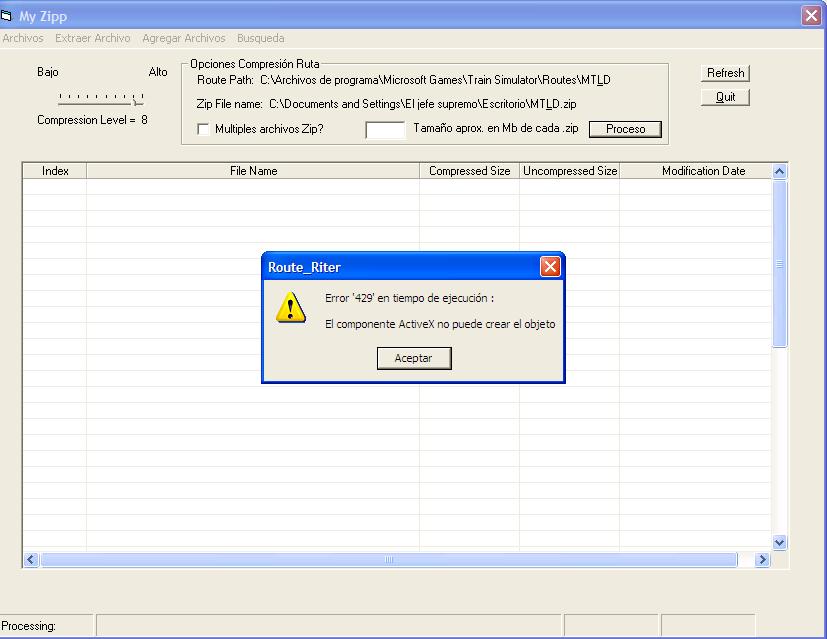Click the Compression Level slider handle
This screenshot has height=639, width=827.
point(138,100)
